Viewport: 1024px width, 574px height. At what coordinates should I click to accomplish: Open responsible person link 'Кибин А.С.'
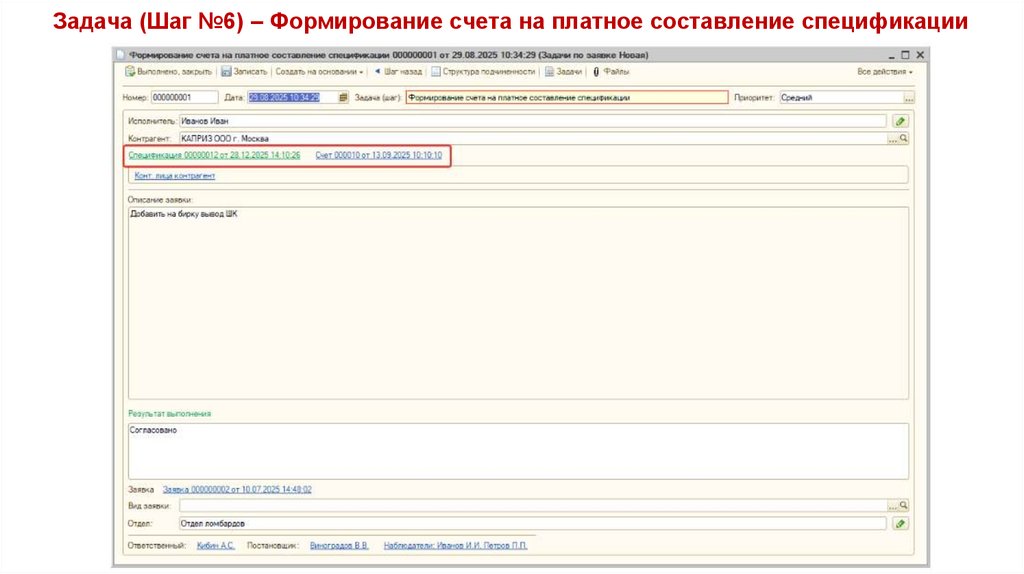[x=216, y=545]
